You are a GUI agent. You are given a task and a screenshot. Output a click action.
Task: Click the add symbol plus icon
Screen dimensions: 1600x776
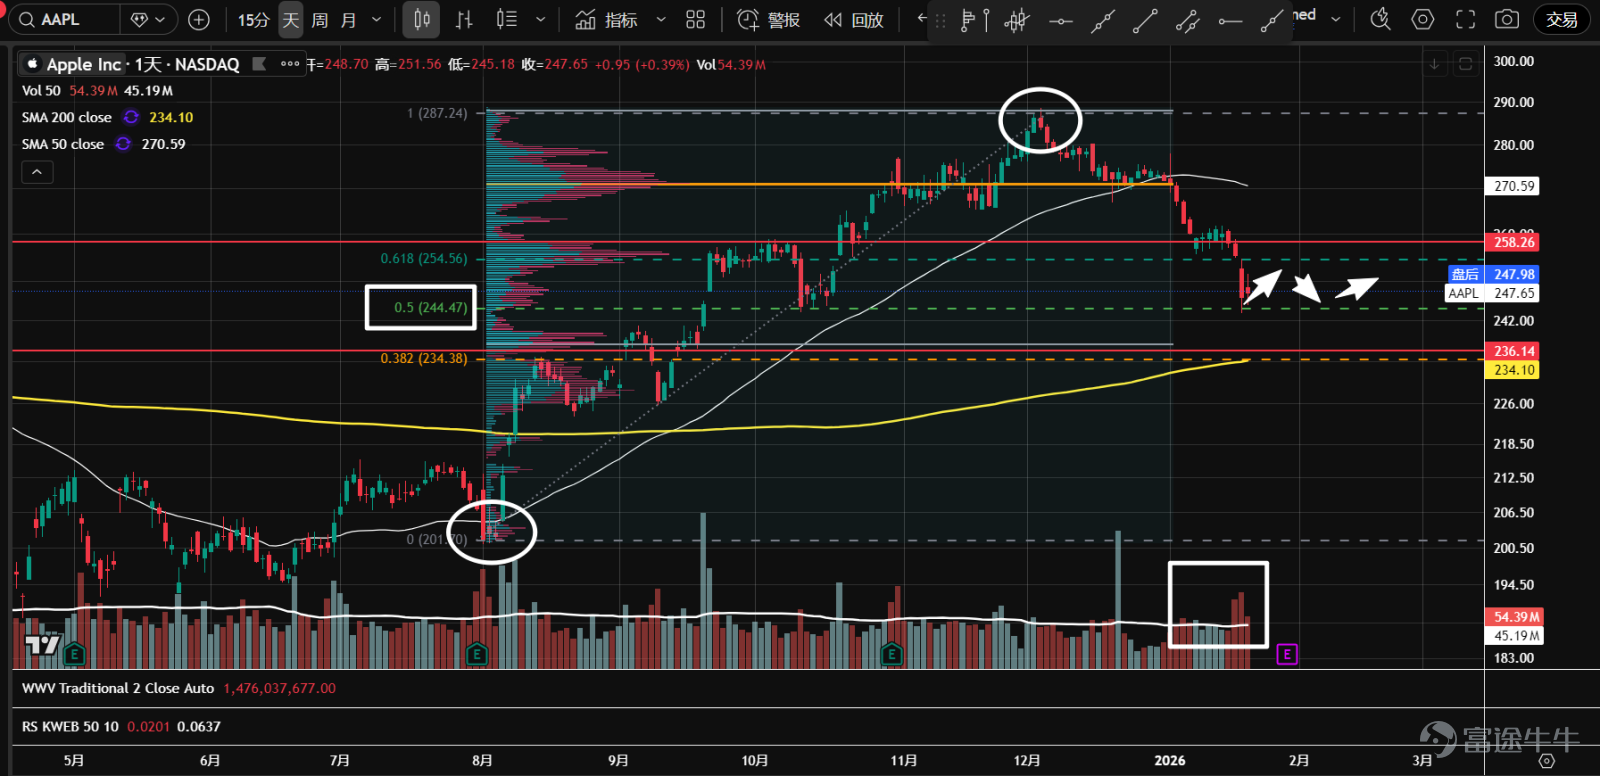click(199, 19)
